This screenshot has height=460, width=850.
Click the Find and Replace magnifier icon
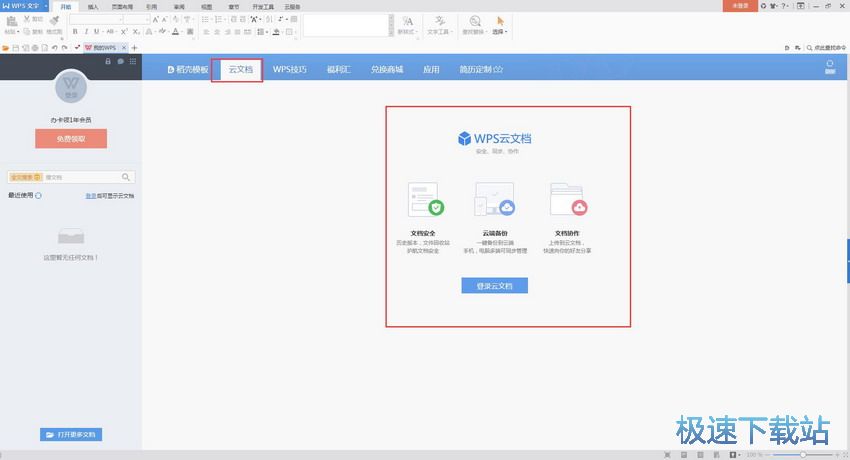coord(475,21)
